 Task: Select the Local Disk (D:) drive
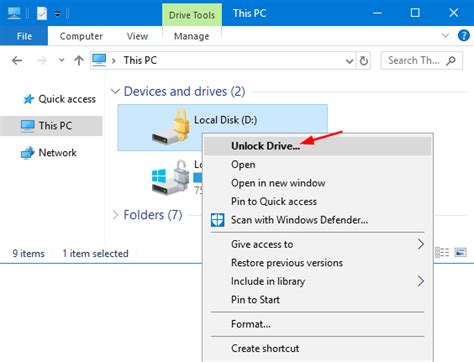(223, 128)
